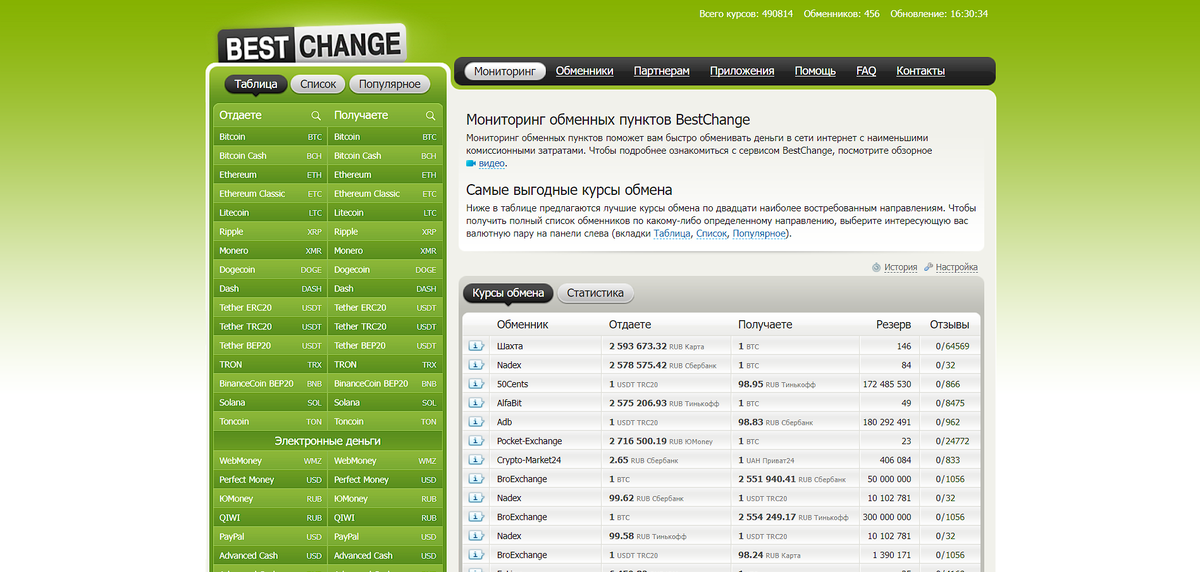Click the Настройка wrench icon

click(928, 267)
